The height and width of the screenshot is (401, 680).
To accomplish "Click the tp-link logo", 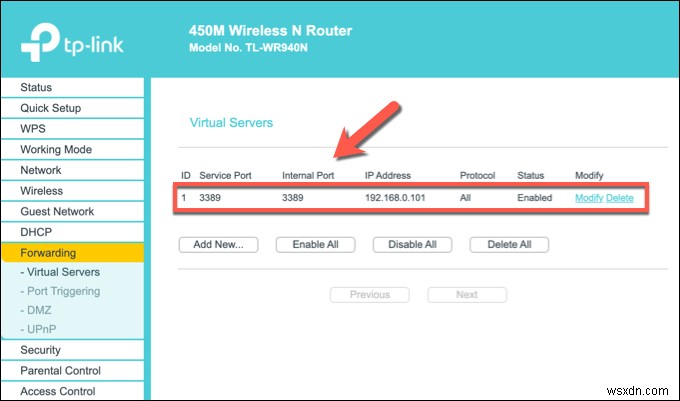I will click(x=72, y=43).
